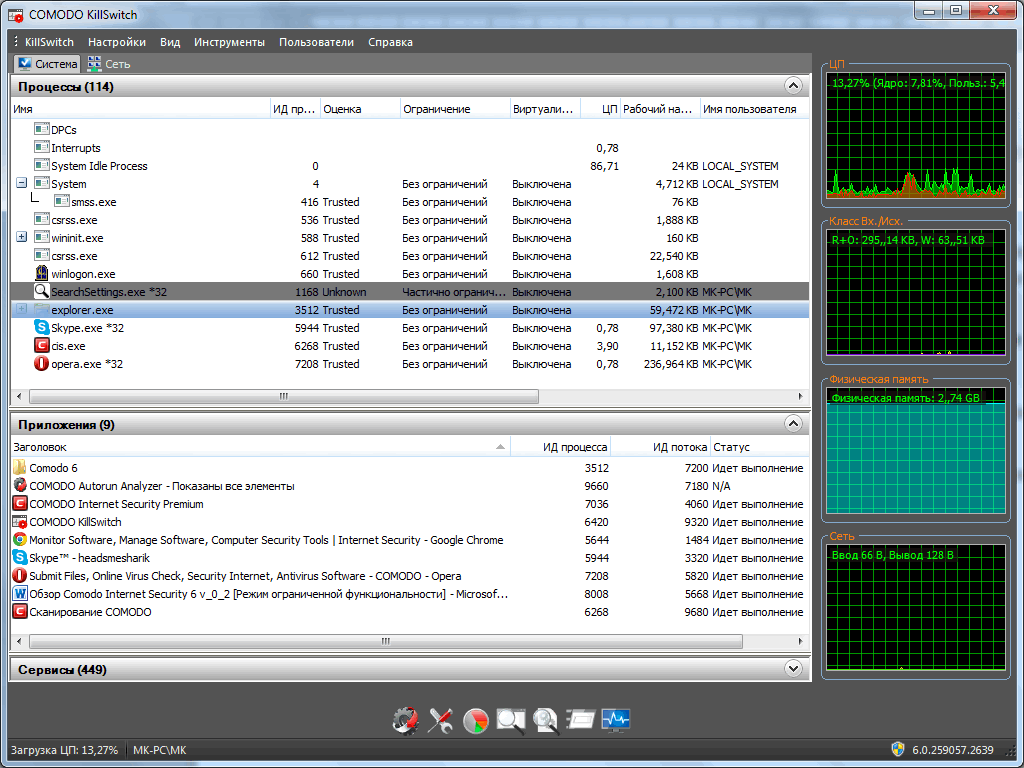The image size is (1024, 768).
Task: Sort processes by Имя column header
Action: (140, 109)
